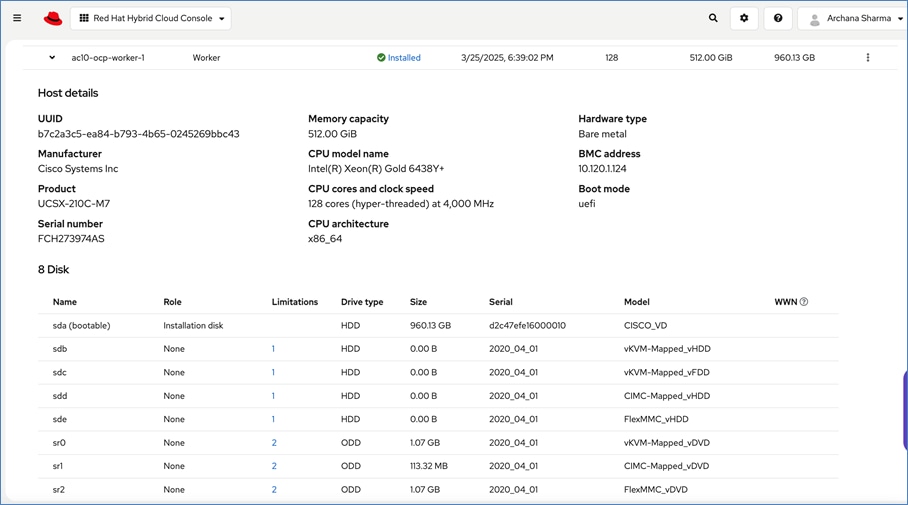Click the Installed status link
This screenshot has width=908, height=505.
tap(404, 57)
